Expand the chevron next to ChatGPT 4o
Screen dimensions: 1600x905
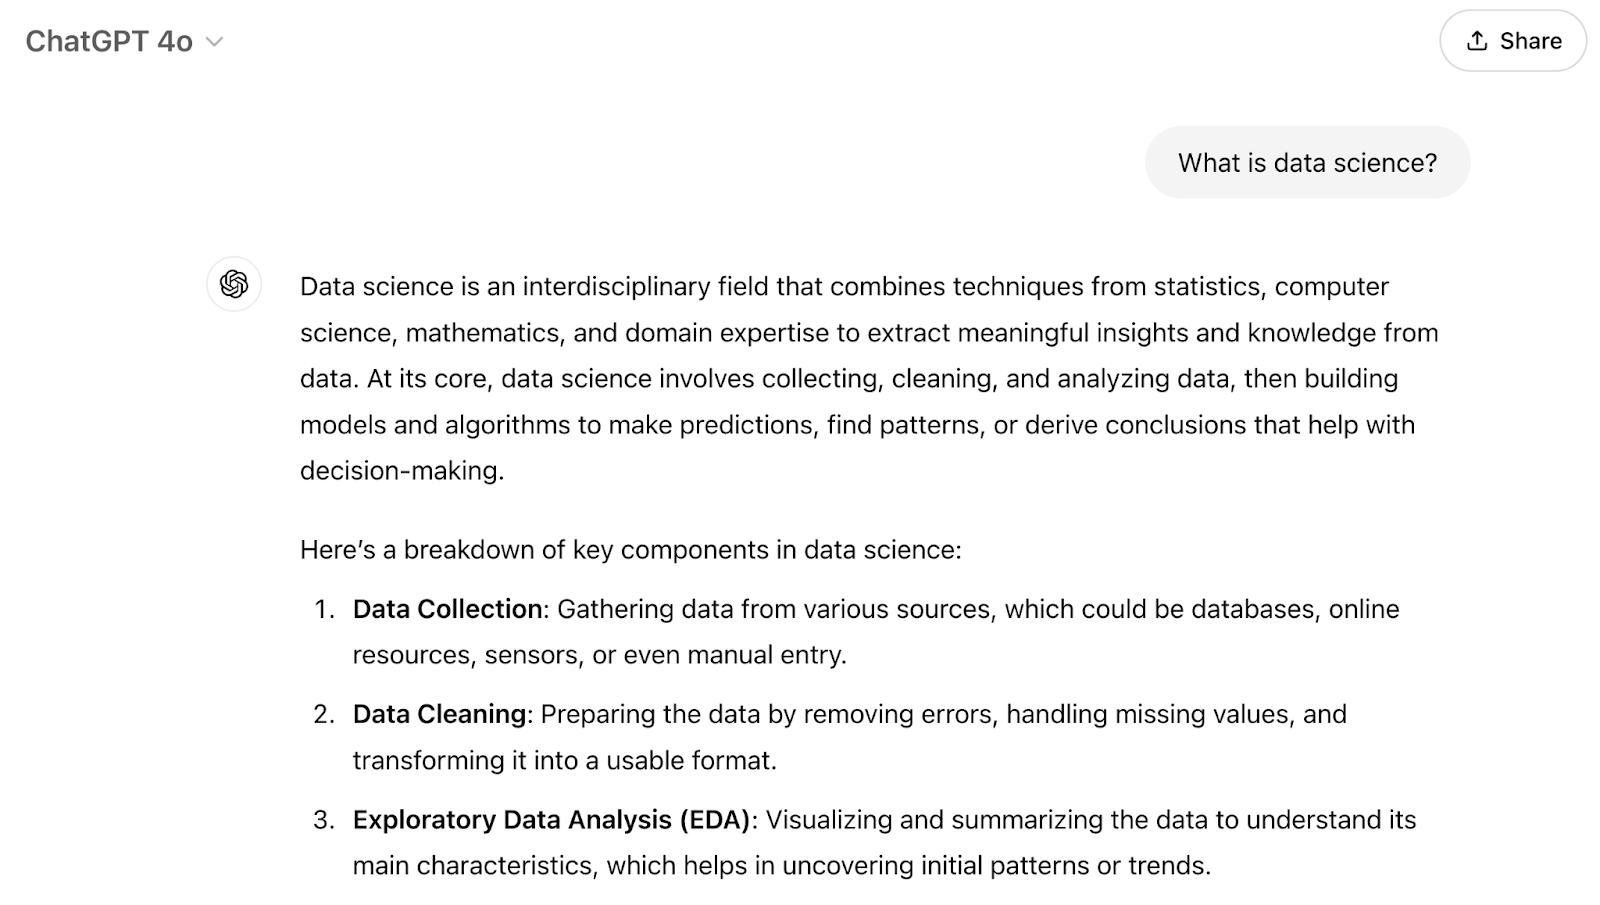click(212, 42)
